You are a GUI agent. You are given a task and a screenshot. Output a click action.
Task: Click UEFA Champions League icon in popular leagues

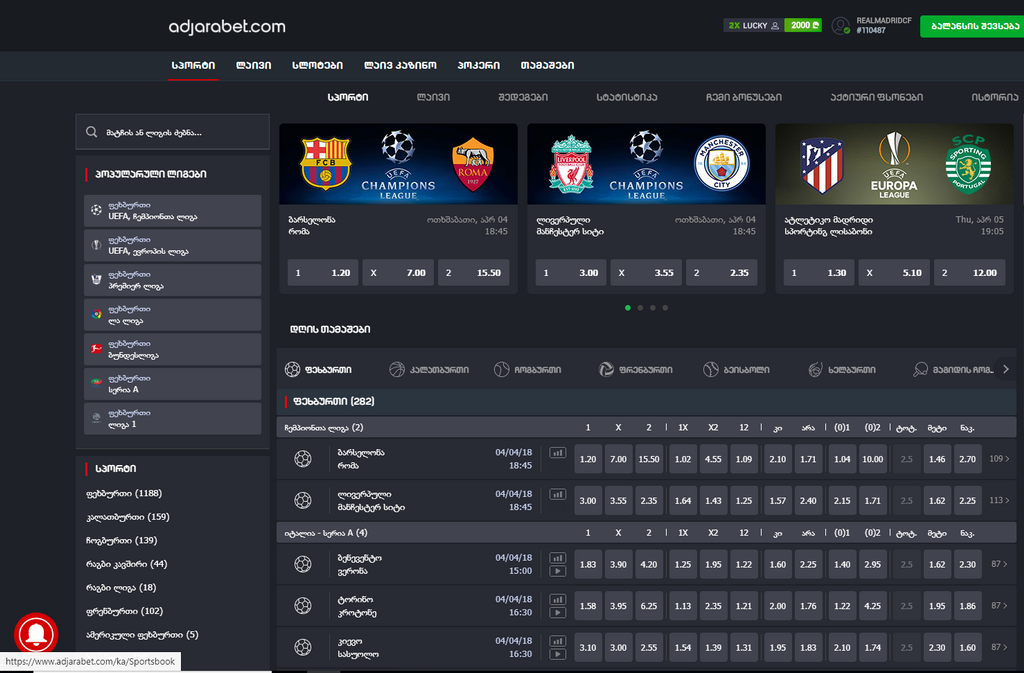(96, 211)
